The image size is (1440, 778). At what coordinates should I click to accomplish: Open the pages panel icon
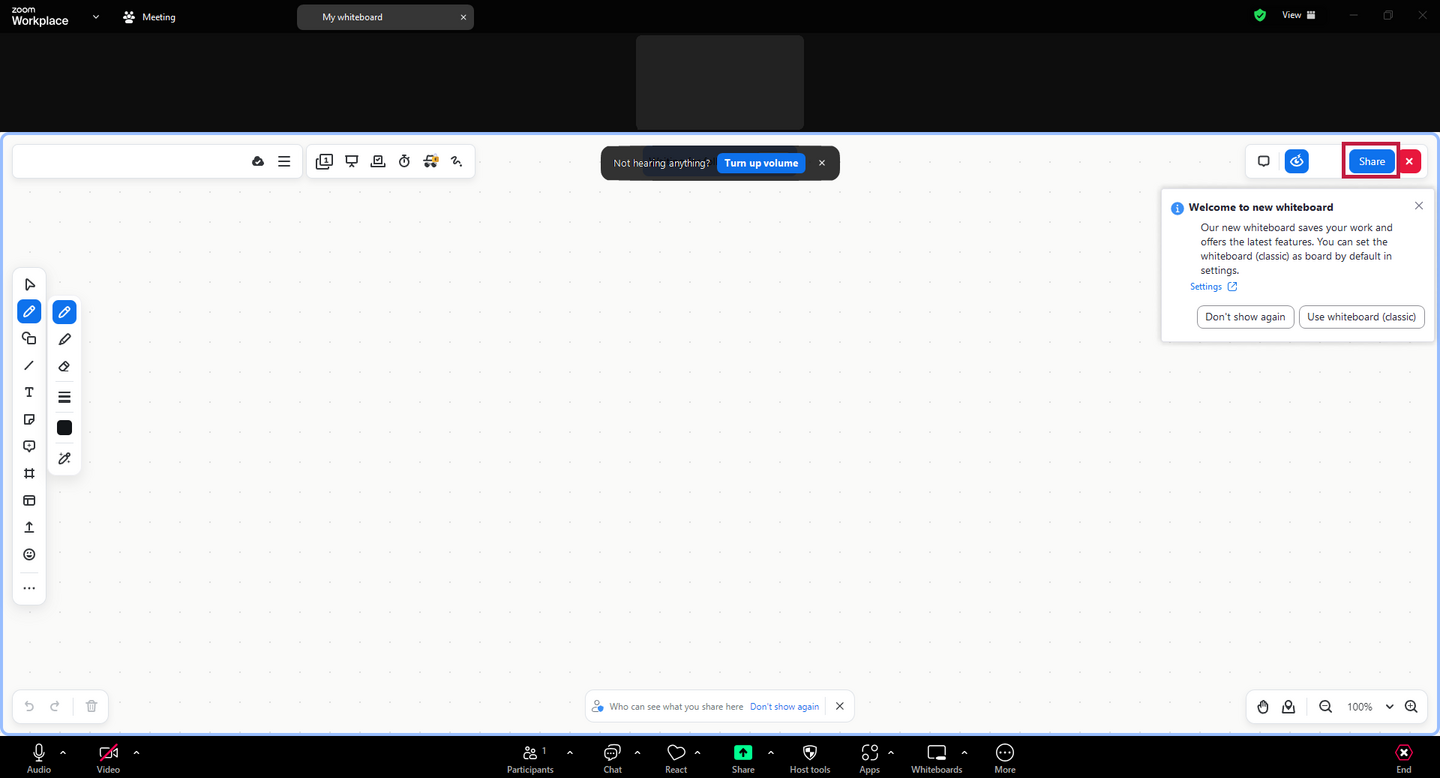tap(324, 161)
